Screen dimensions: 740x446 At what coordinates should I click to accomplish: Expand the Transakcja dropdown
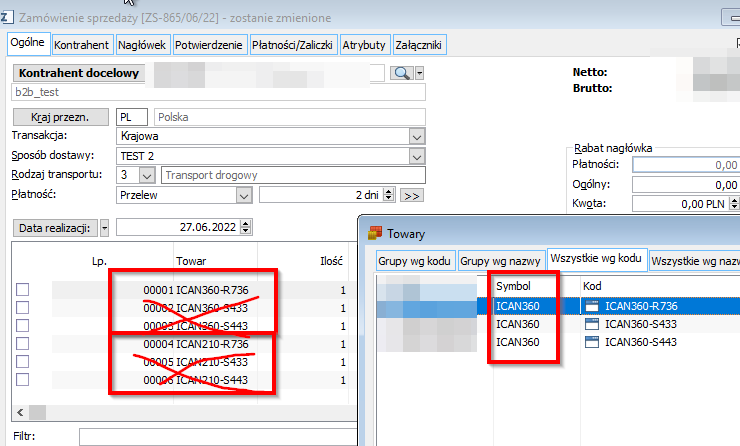417,136
